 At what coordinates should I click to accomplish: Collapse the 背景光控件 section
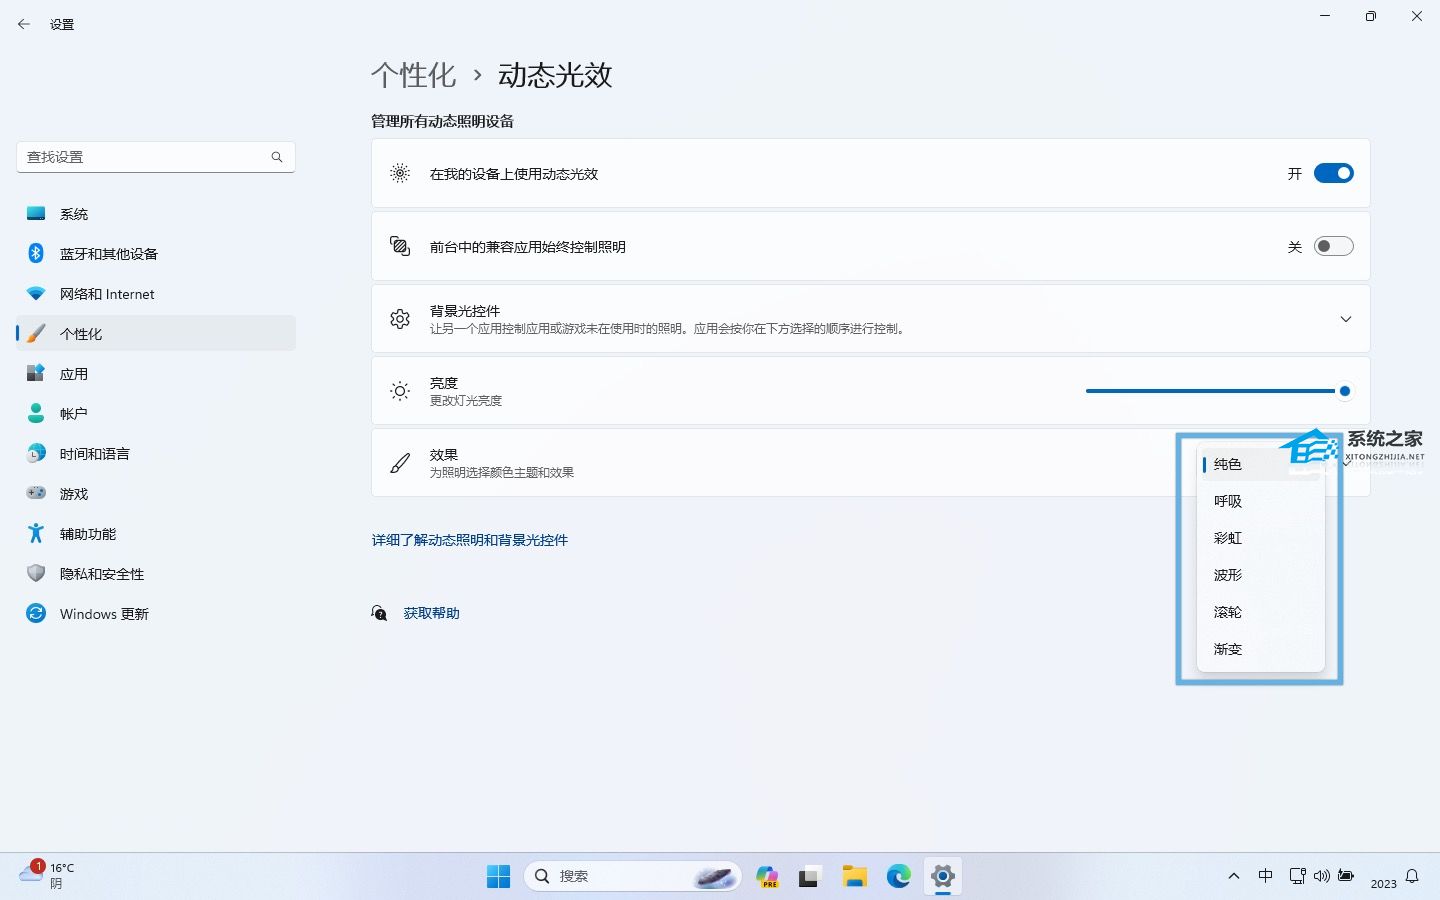[x=1345, y=319]
